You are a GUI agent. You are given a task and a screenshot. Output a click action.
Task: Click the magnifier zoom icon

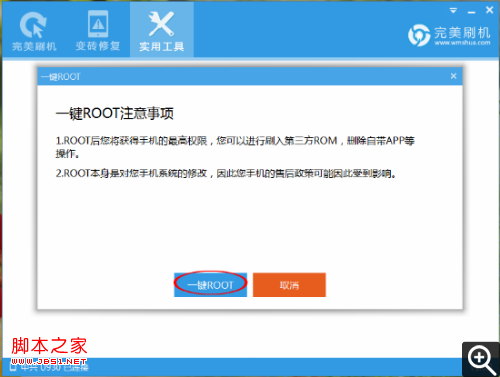[x=481, y=360]
